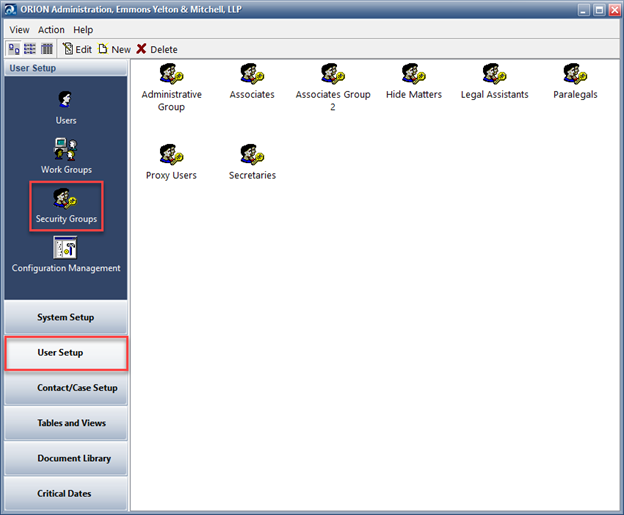Open the Users icon in sidebar
The height and width of the screenshot is (515, 624).
66,107
